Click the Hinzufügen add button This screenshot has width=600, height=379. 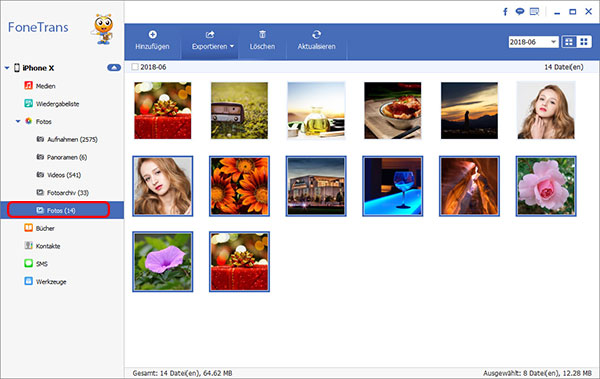[152, 41]
